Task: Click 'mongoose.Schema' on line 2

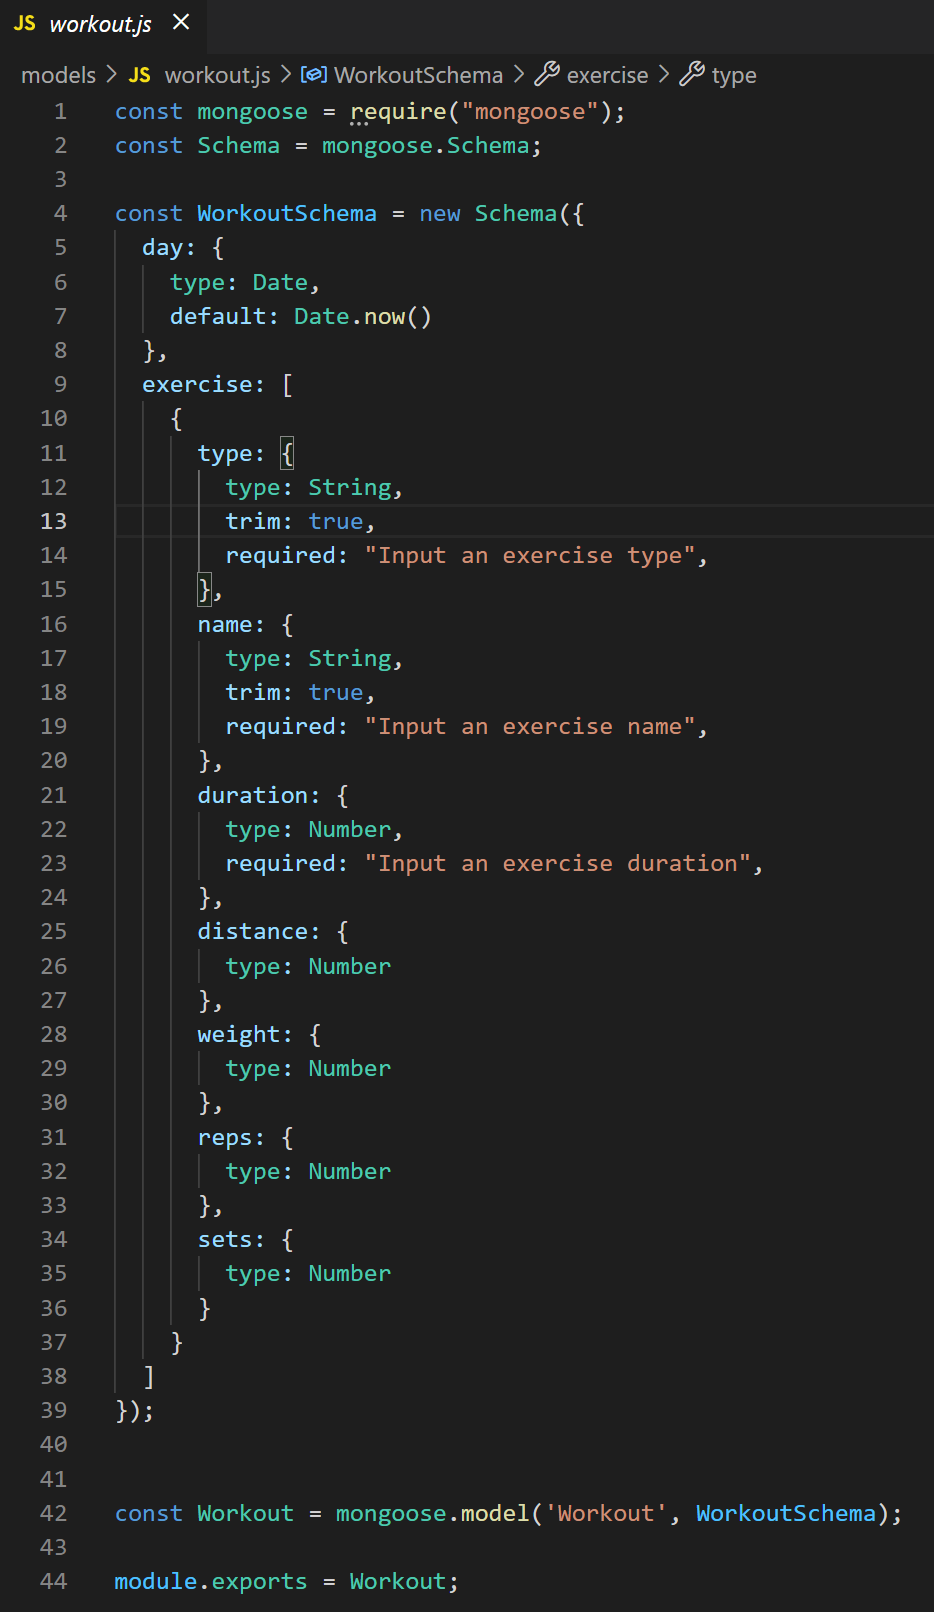Action: pyautogui.click(x=425, y=145)
